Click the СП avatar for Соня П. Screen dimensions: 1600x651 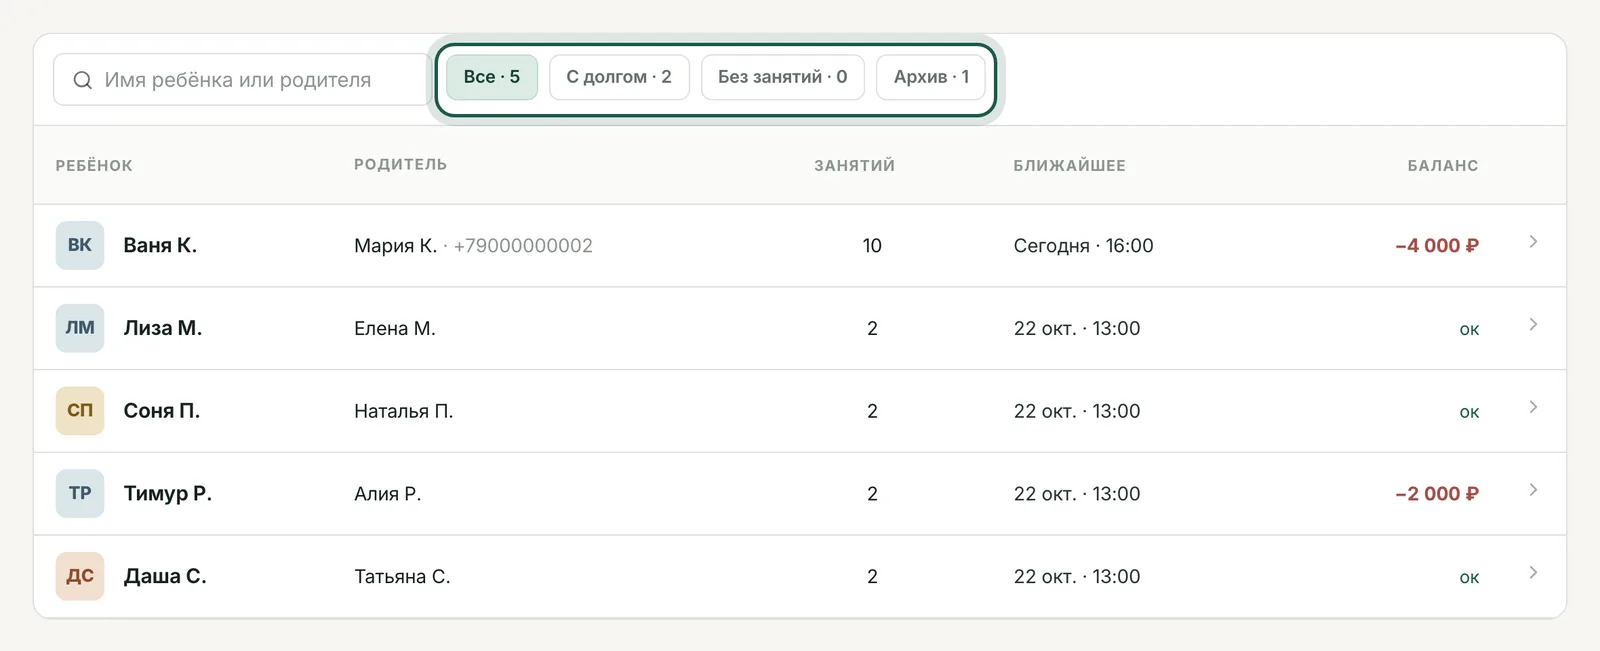(x=80, y=411)
